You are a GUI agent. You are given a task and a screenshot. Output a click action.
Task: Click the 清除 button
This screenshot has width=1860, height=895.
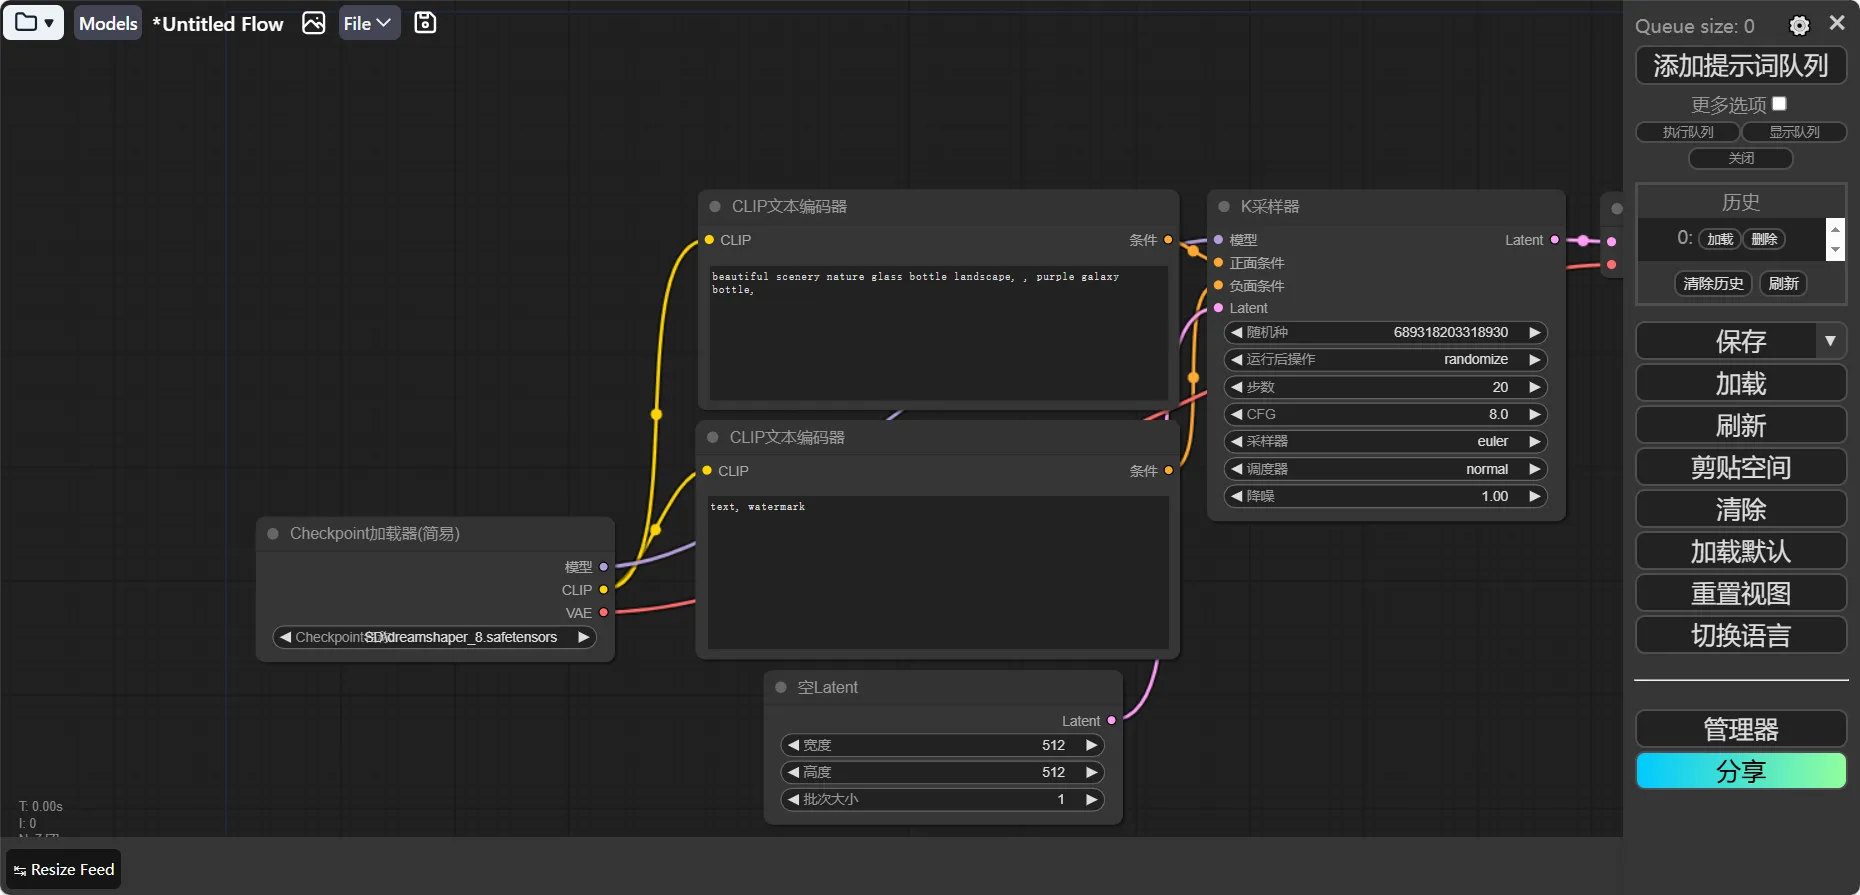click(1741, 509)
